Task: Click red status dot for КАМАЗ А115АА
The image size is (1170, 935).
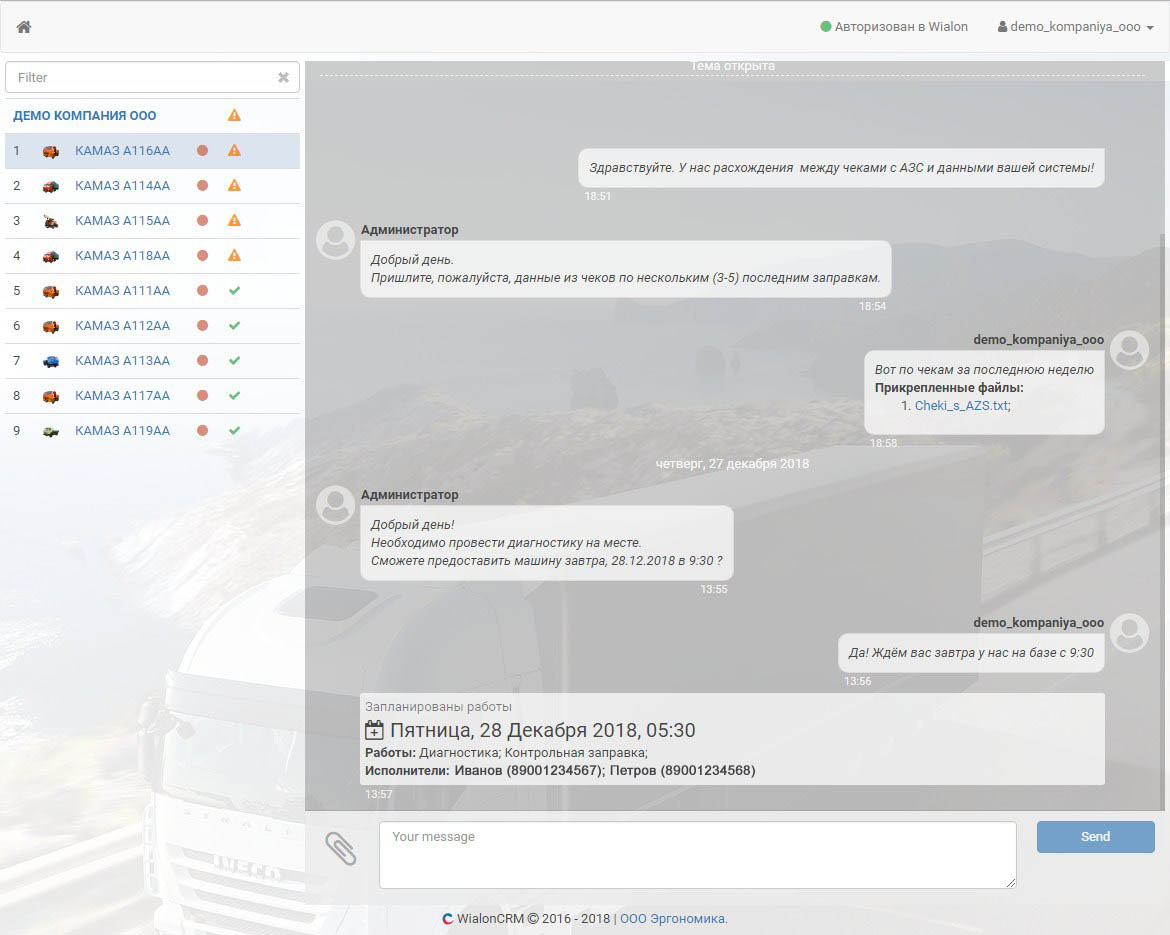Action: tap(202, 221)
